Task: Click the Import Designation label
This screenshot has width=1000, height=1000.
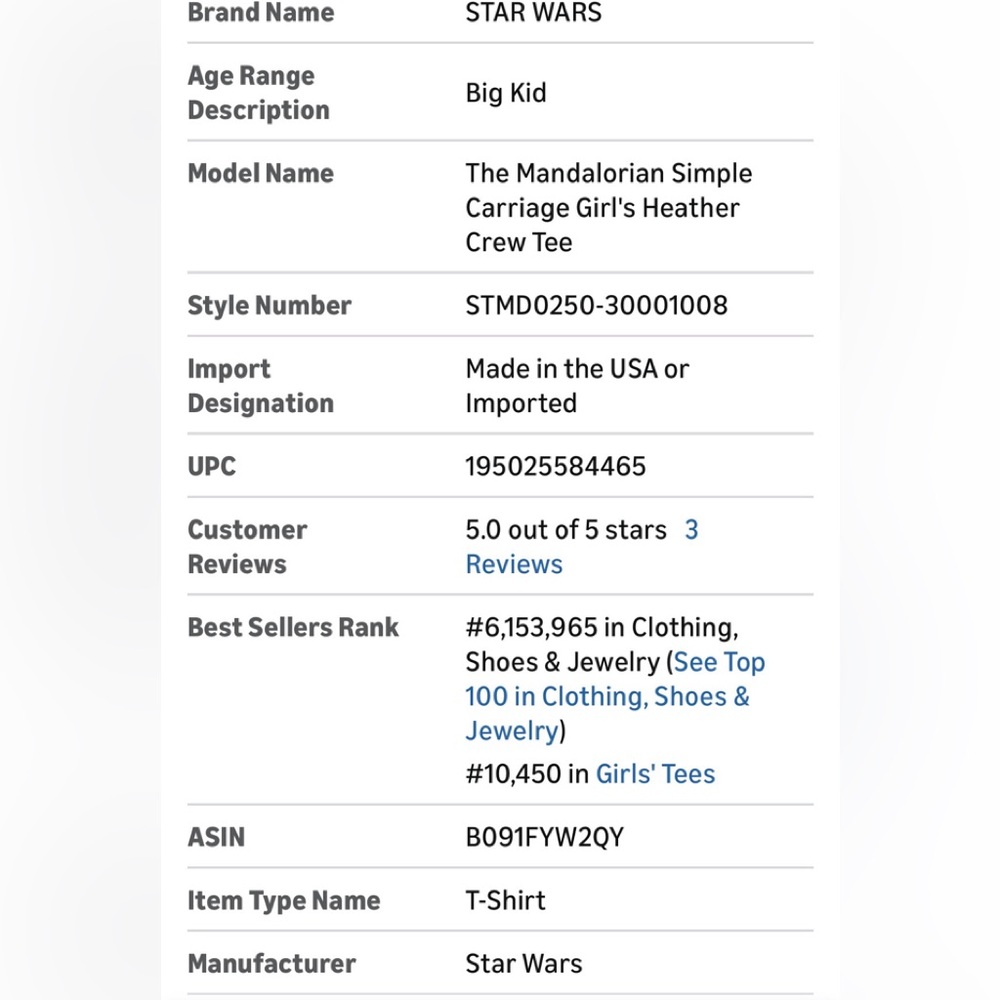Action: click(x=260, y=386)
